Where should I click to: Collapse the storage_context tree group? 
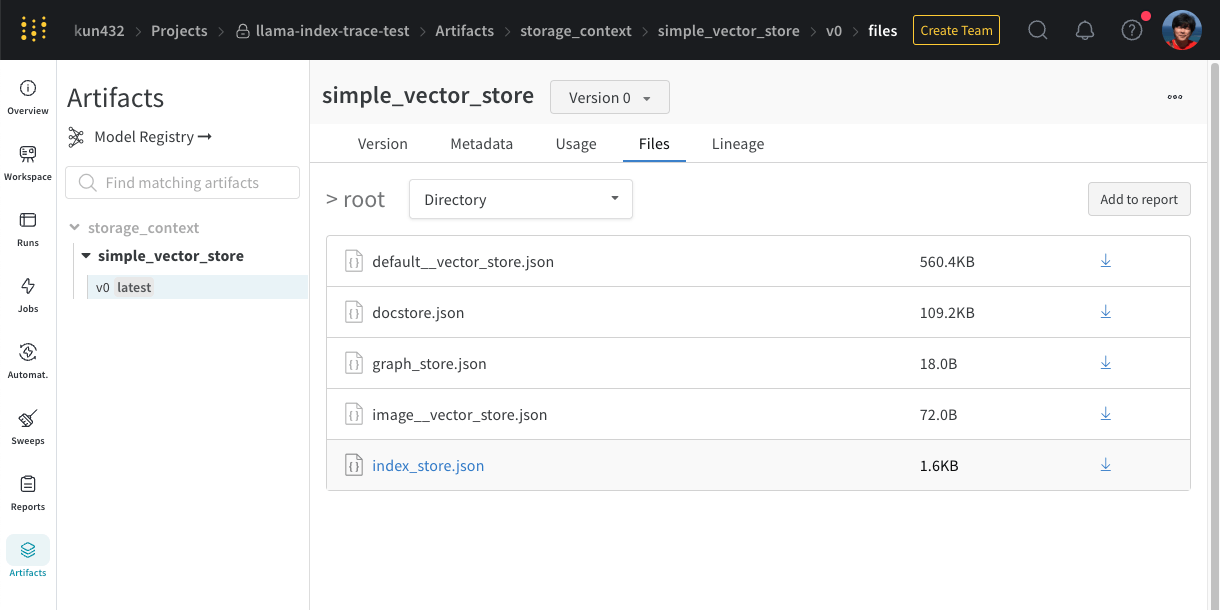coord(76,228)
